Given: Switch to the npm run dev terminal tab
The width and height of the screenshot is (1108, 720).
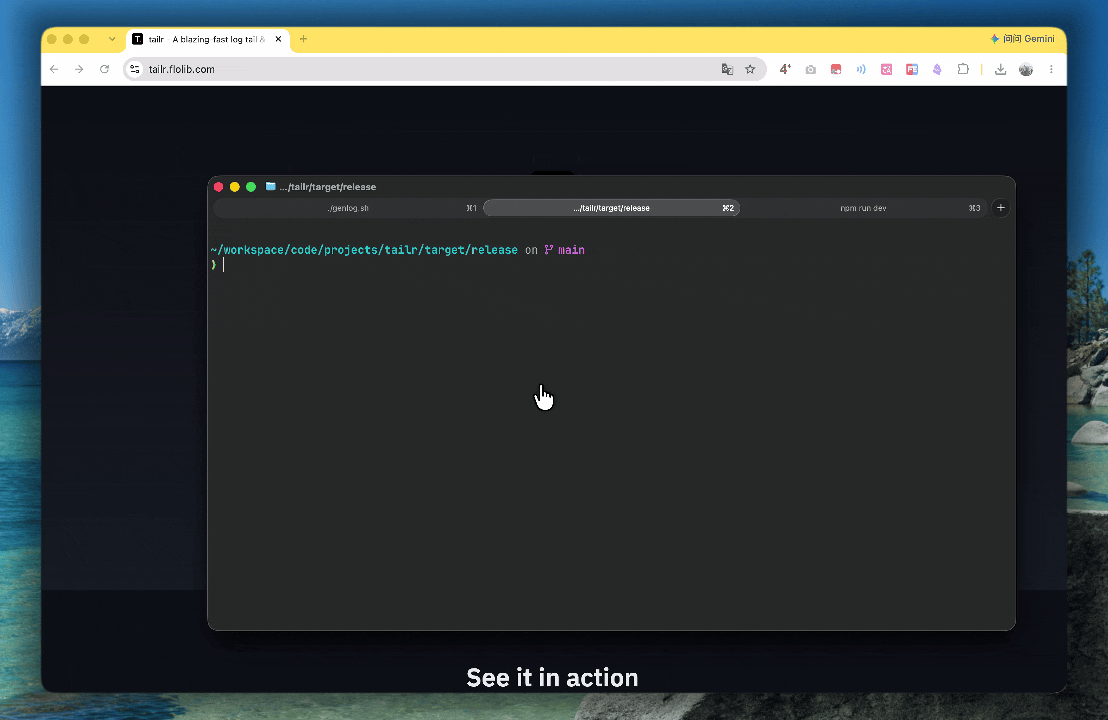Looking at the screenshot, I should (x=864, y=208).
